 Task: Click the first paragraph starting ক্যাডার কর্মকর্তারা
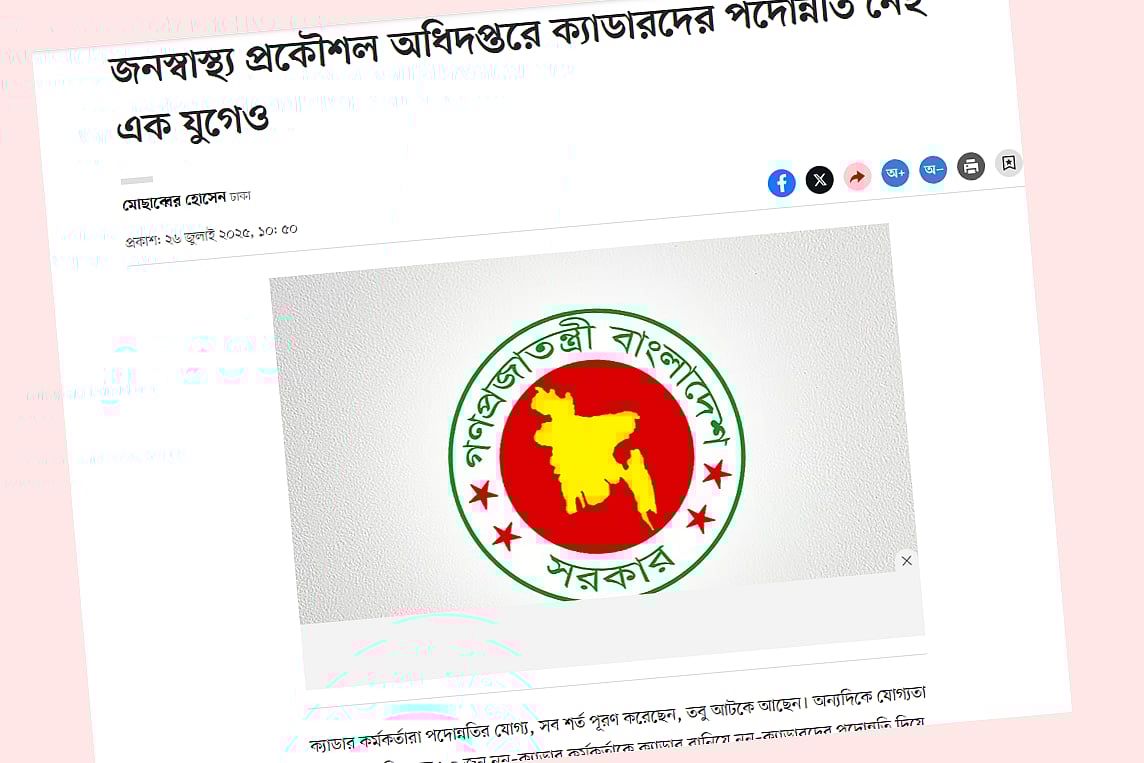point(617,724)
